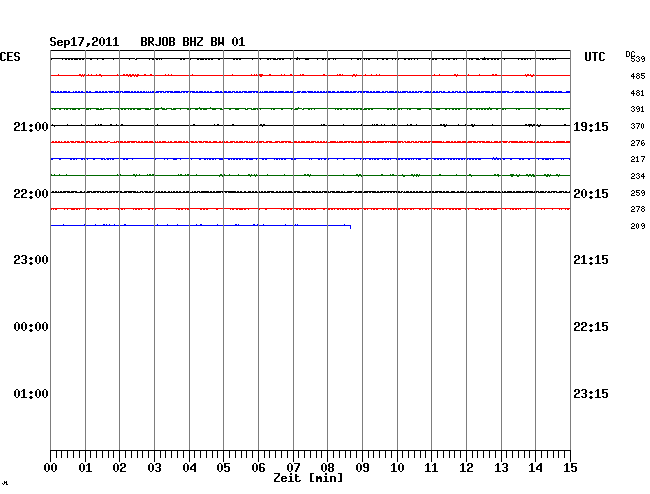Image resolution: width=650 pixels, height=494 pixels.
Task: Click the DC value 209
Action: point(638,226)
